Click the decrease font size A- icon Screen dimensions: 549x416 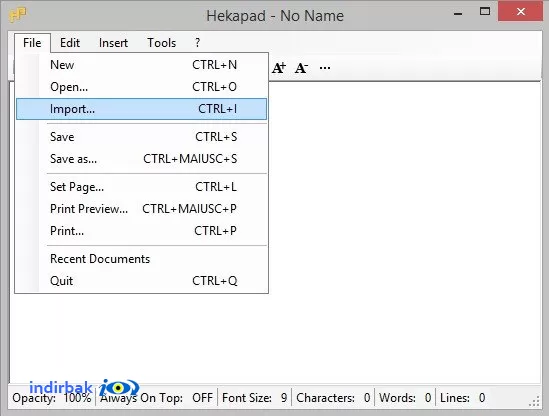click(x=301, y=68)
